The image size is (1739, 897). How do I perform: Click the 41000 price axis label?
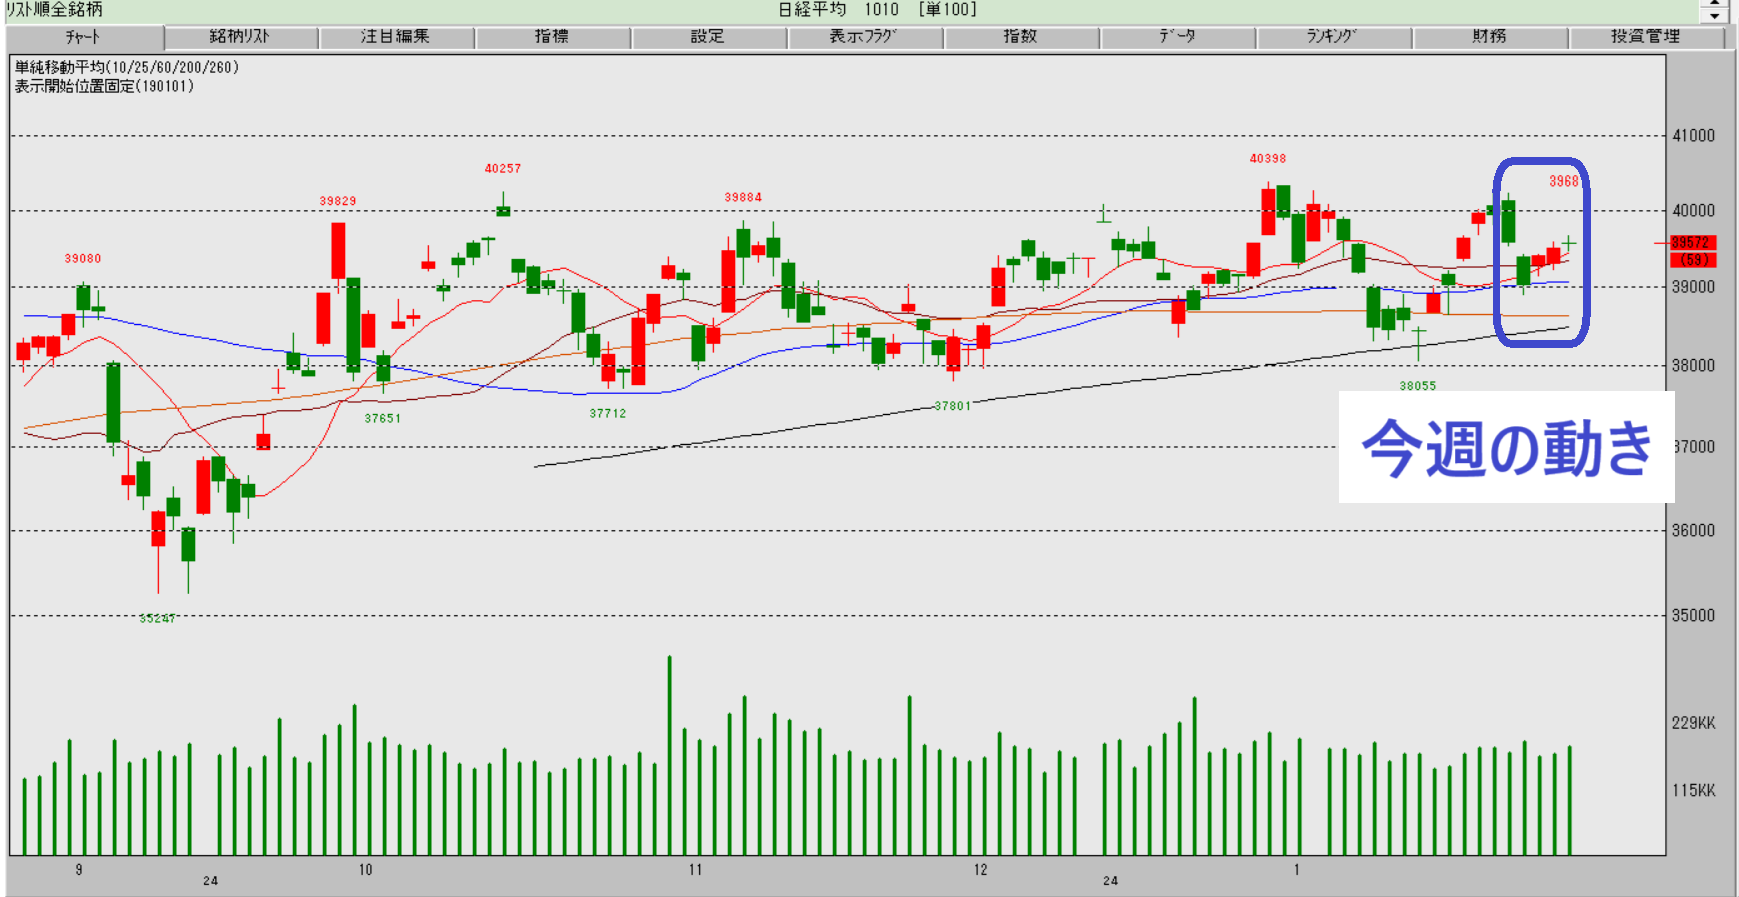(1694, 136)
